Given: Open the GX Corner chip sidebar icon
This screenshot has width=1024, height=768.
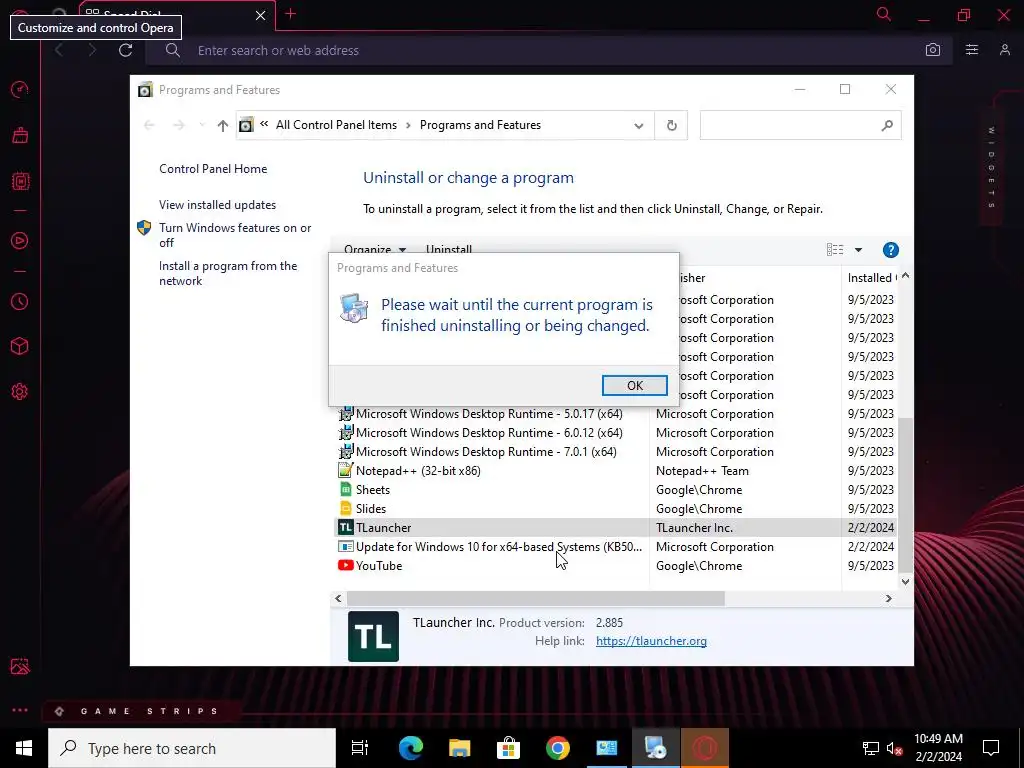Looking at the screenshot, I should 20,181.
